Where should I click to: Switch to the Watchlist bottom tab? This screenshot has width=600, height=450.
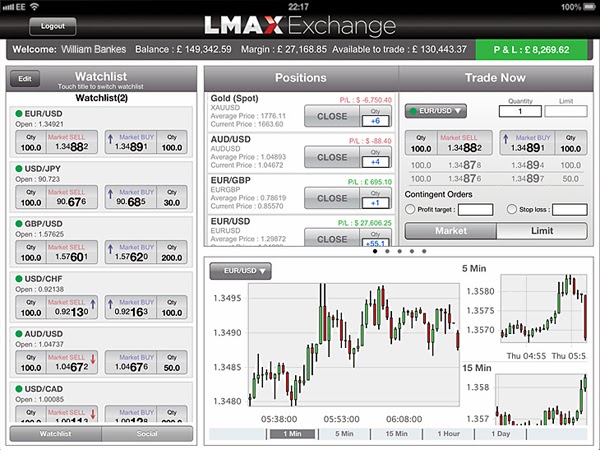[55, 434]
